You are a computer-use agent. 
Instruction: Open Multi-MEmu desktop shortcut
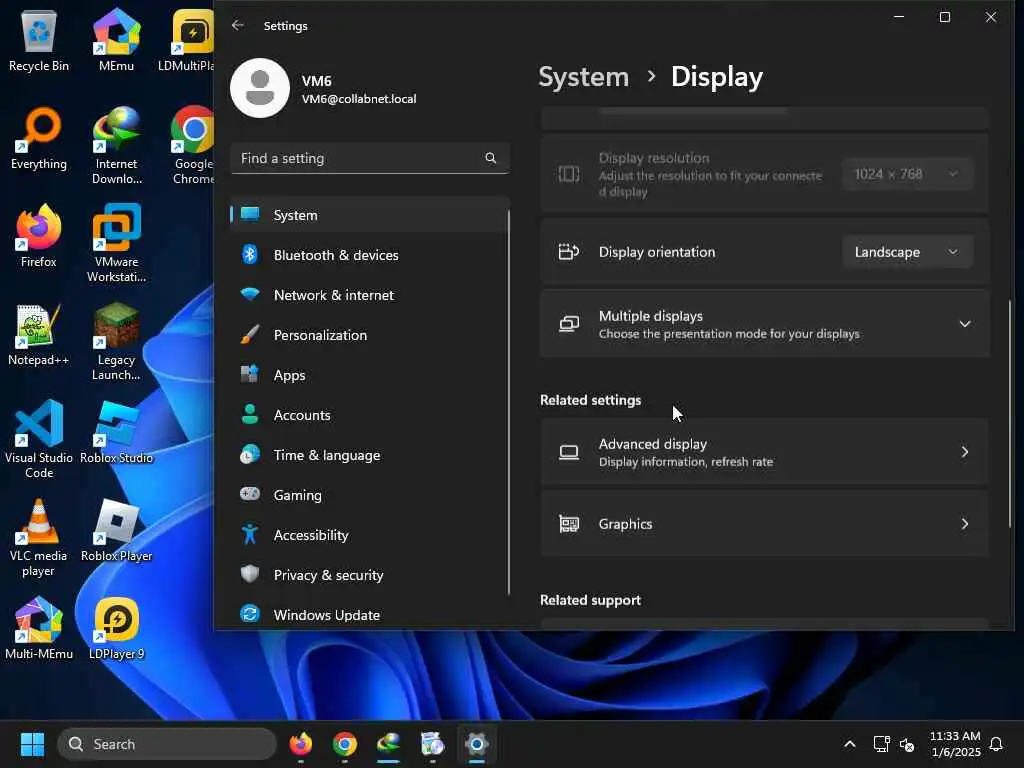[39, 628]
